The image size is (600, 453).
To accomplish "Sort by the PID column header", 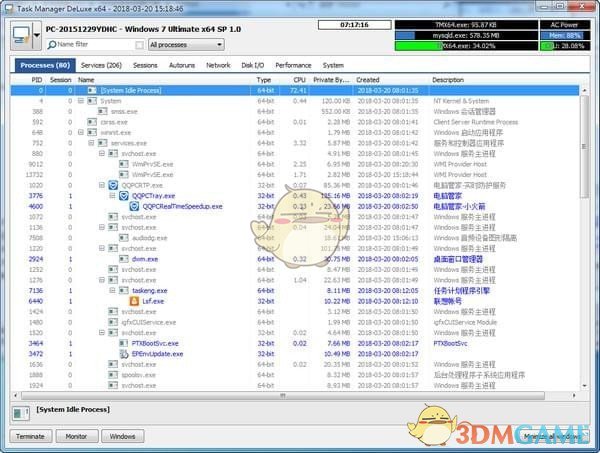I will (x=37, y=80).
